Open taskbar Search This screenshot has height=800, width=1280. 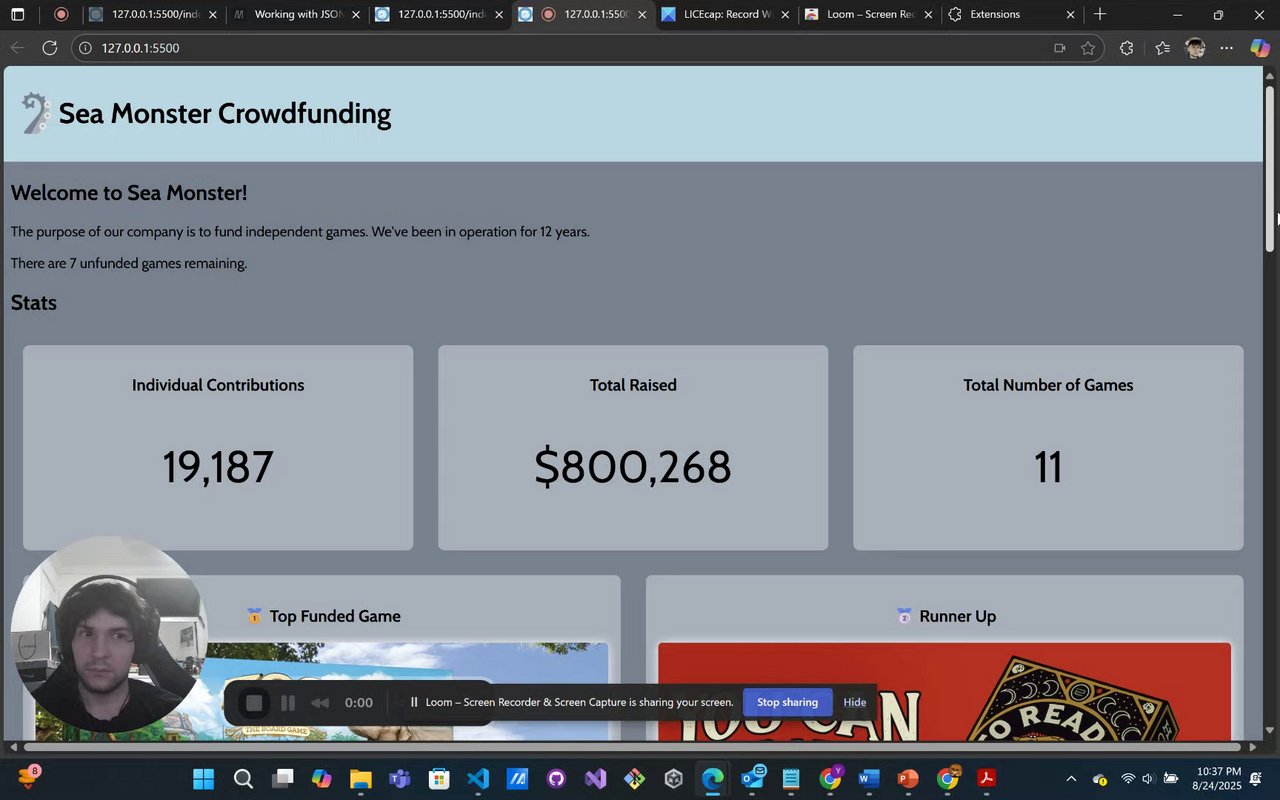[243, 779]
